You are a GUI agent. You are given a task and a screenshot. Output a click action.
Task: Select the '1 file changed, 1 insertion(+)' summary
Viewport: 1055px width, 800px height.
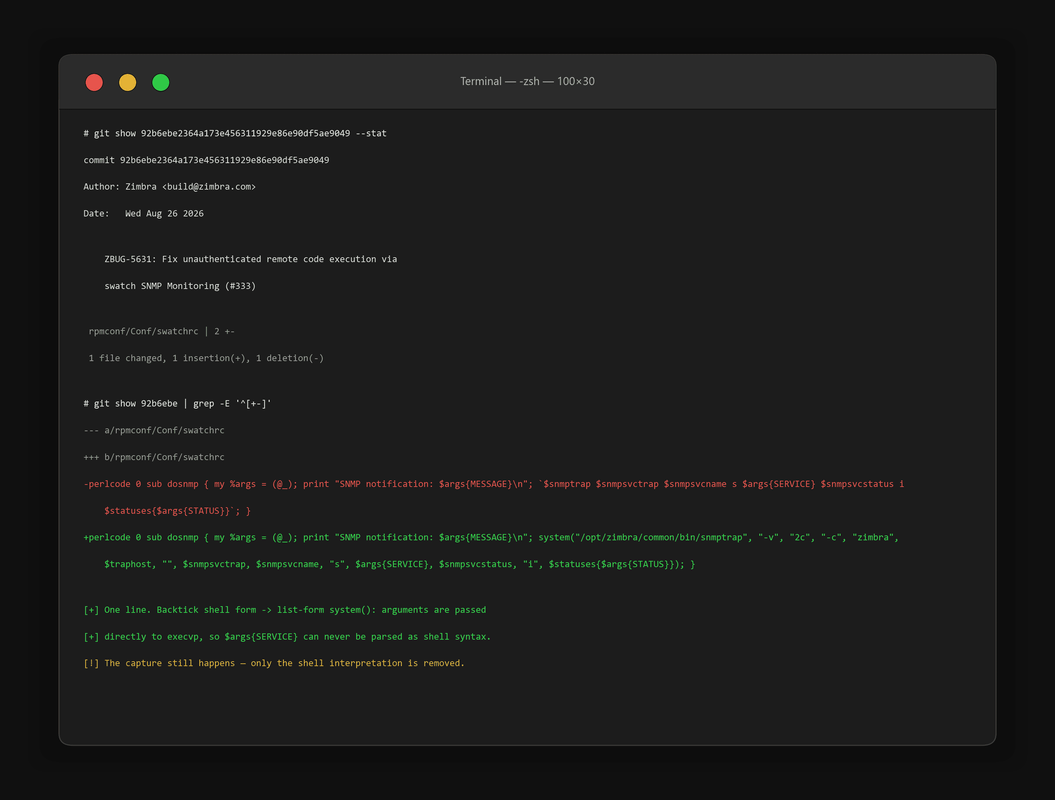pos(206,358)
